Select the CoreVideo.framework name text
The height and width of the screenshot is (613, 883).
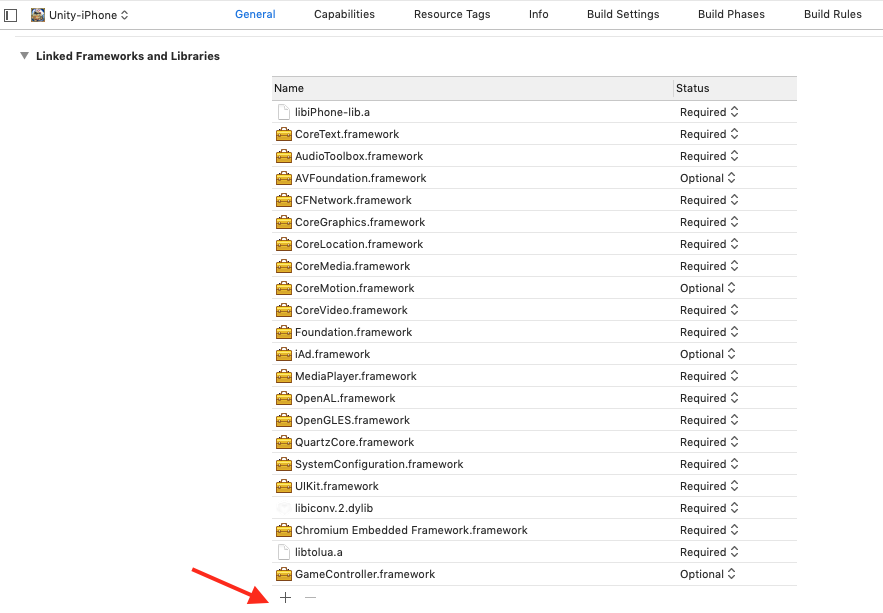(351, 310)
